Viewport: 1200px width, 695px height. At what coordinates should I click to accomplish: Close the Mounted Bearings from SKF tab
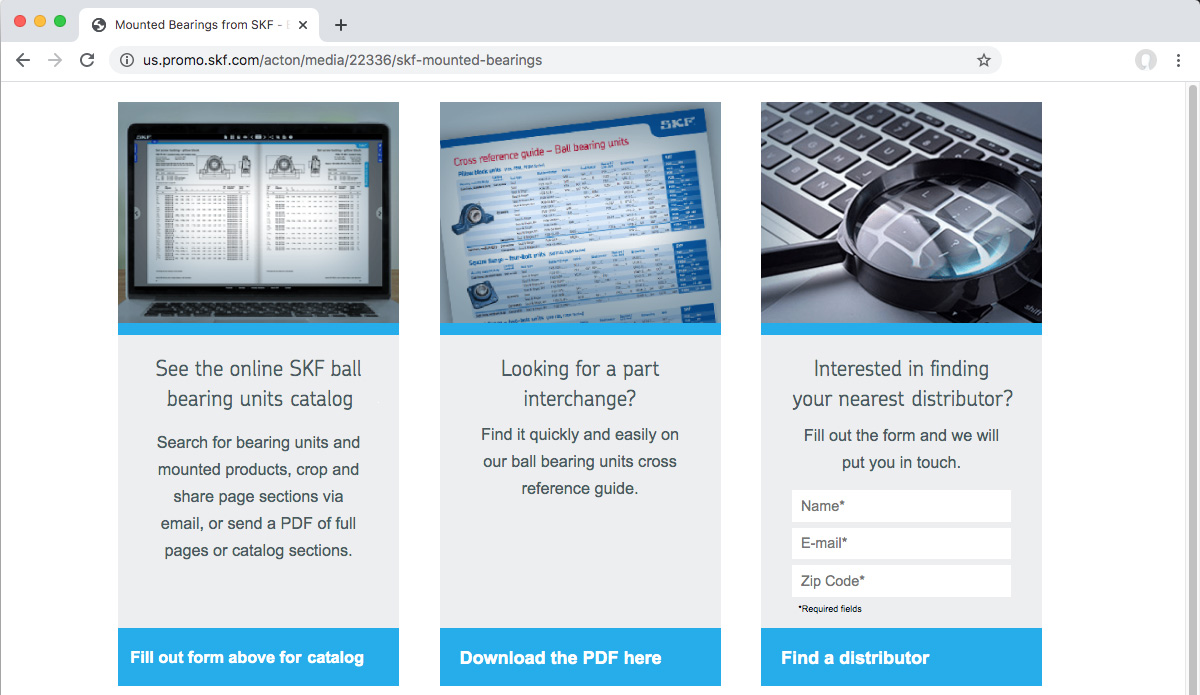click(304, 25)
